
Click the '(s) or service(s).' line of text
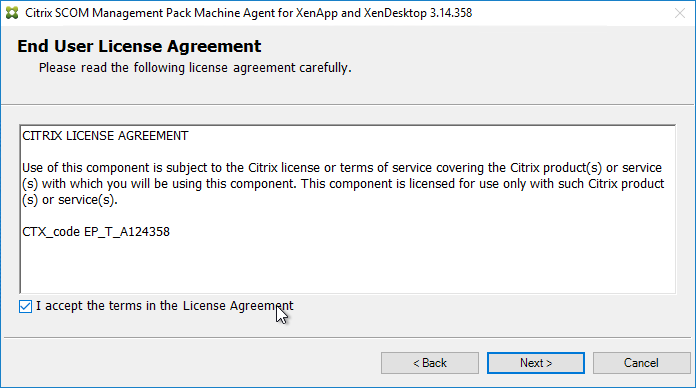(70, 200)
